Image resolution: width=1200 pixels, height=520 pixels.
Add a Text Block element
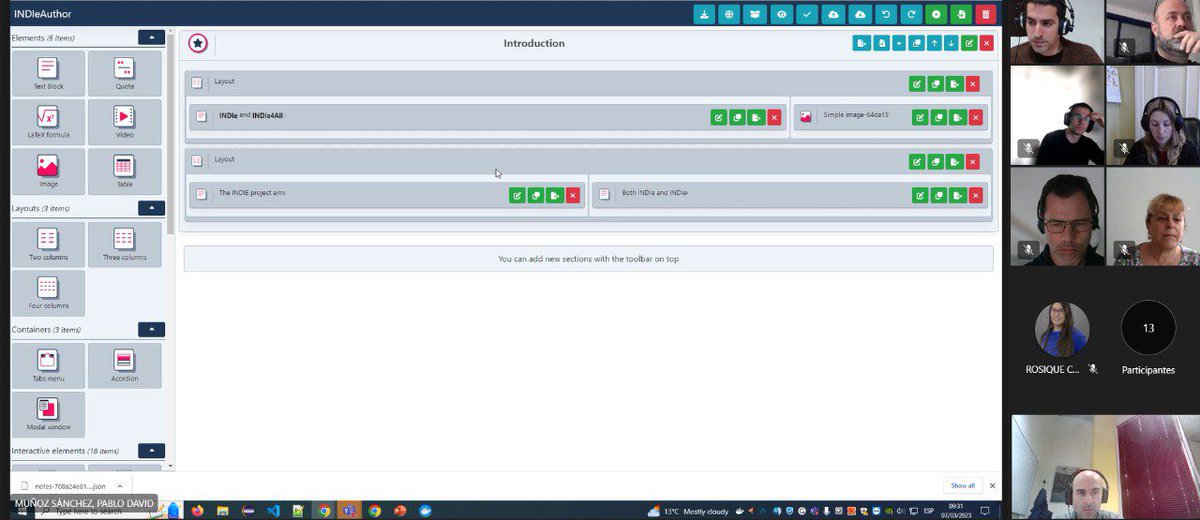tap(48, 73)
